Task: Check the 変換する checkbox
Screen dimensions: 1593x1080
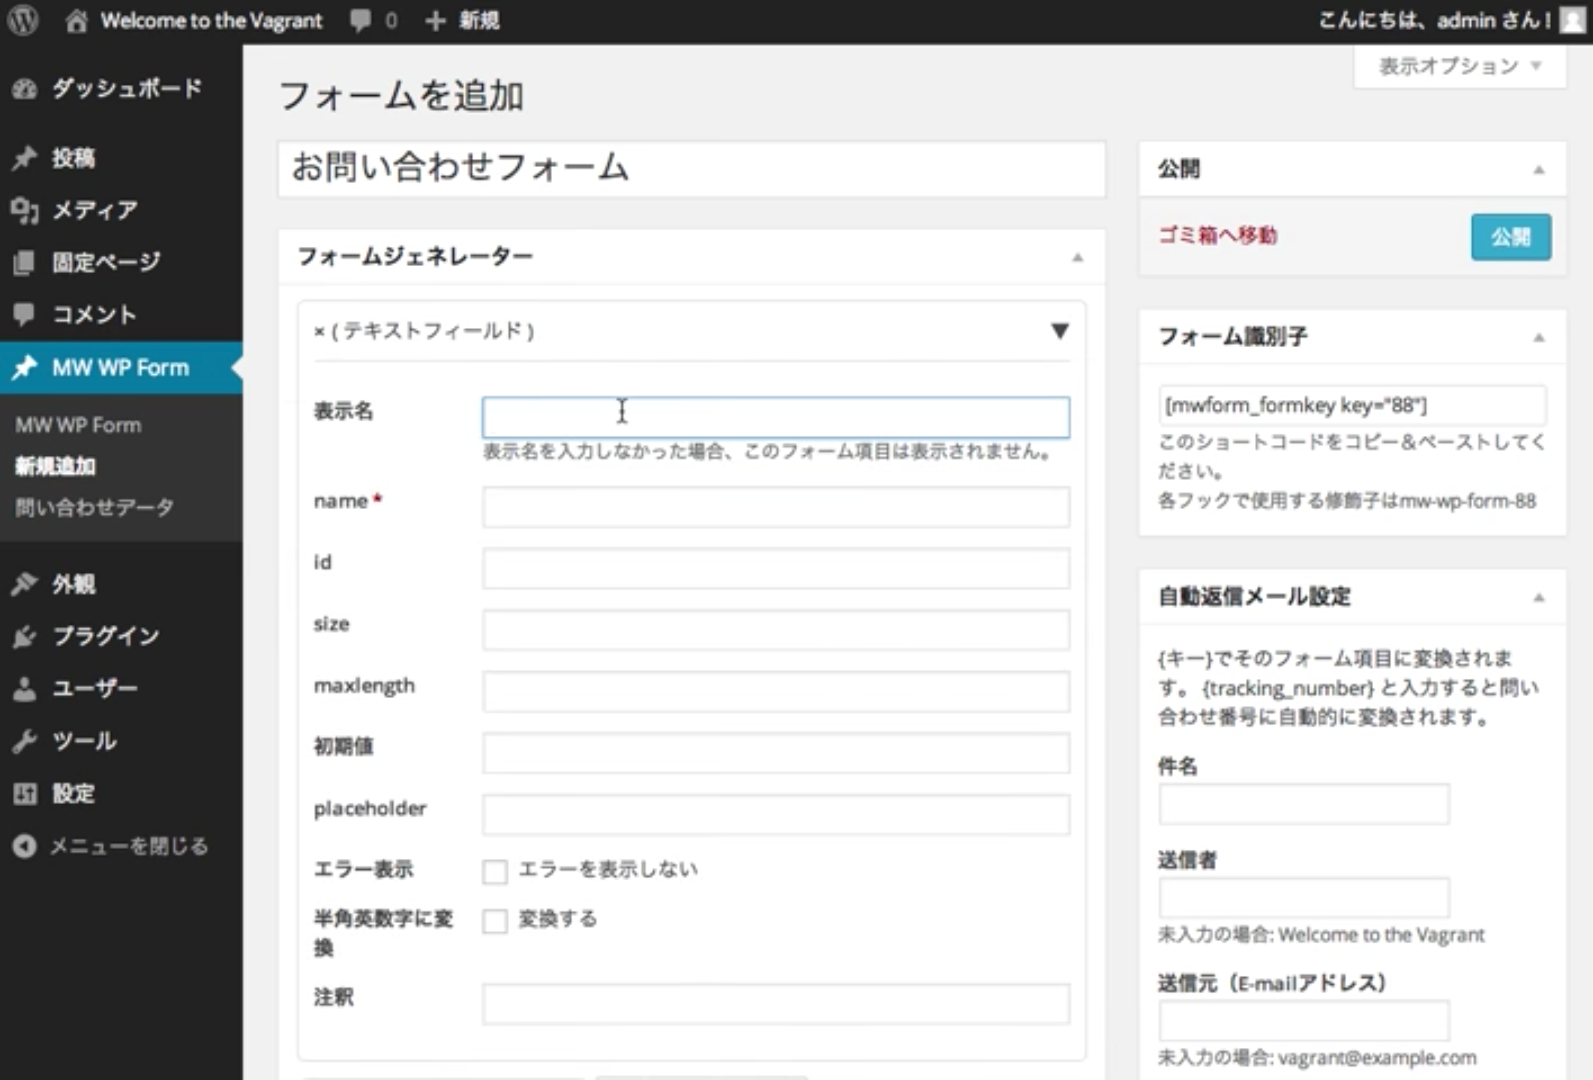Action: 495,920
